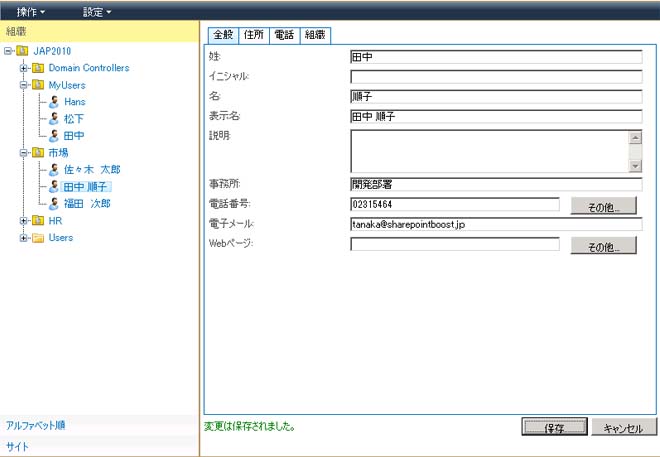Open the 操作 menu
660x457 pixels.
pos(30,12)
